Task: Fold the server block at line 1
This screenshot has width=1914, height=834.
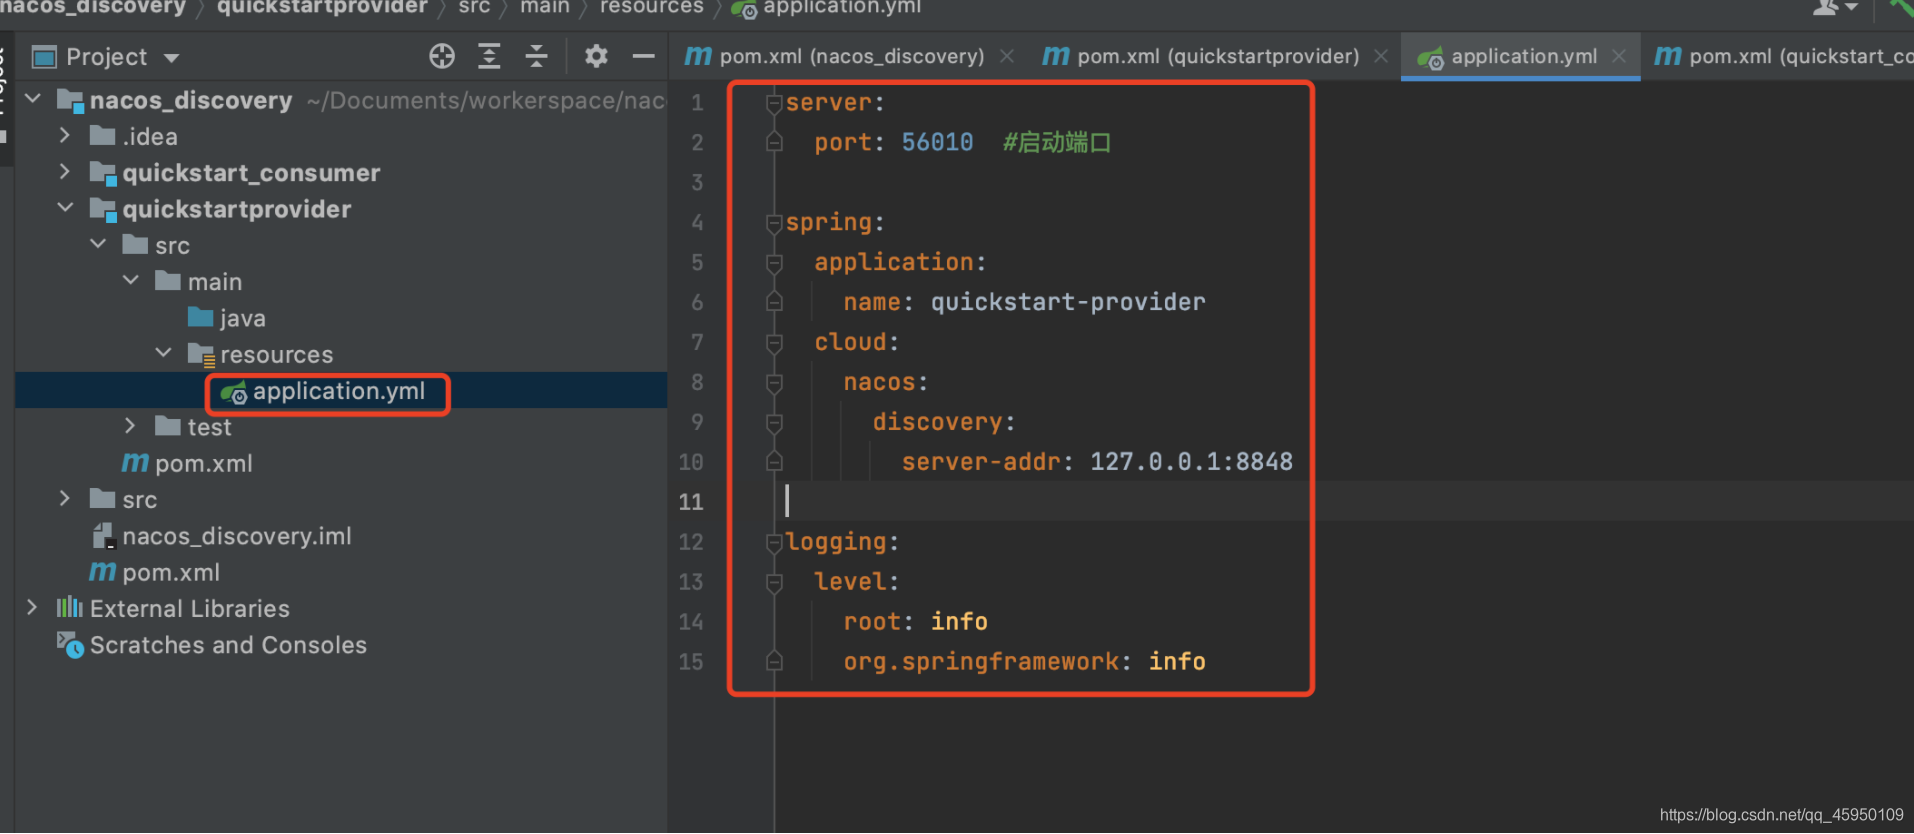Action: 774,103
